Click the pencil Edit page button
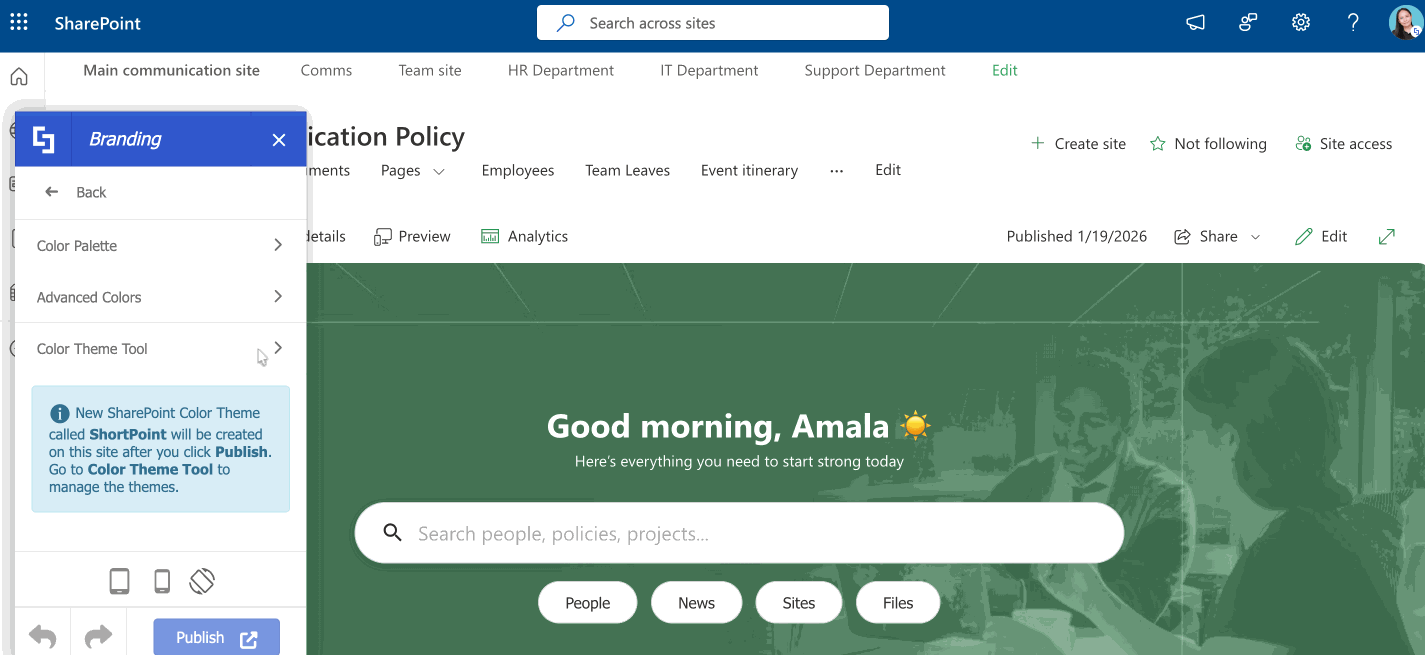 click(x=1321, y=236)
